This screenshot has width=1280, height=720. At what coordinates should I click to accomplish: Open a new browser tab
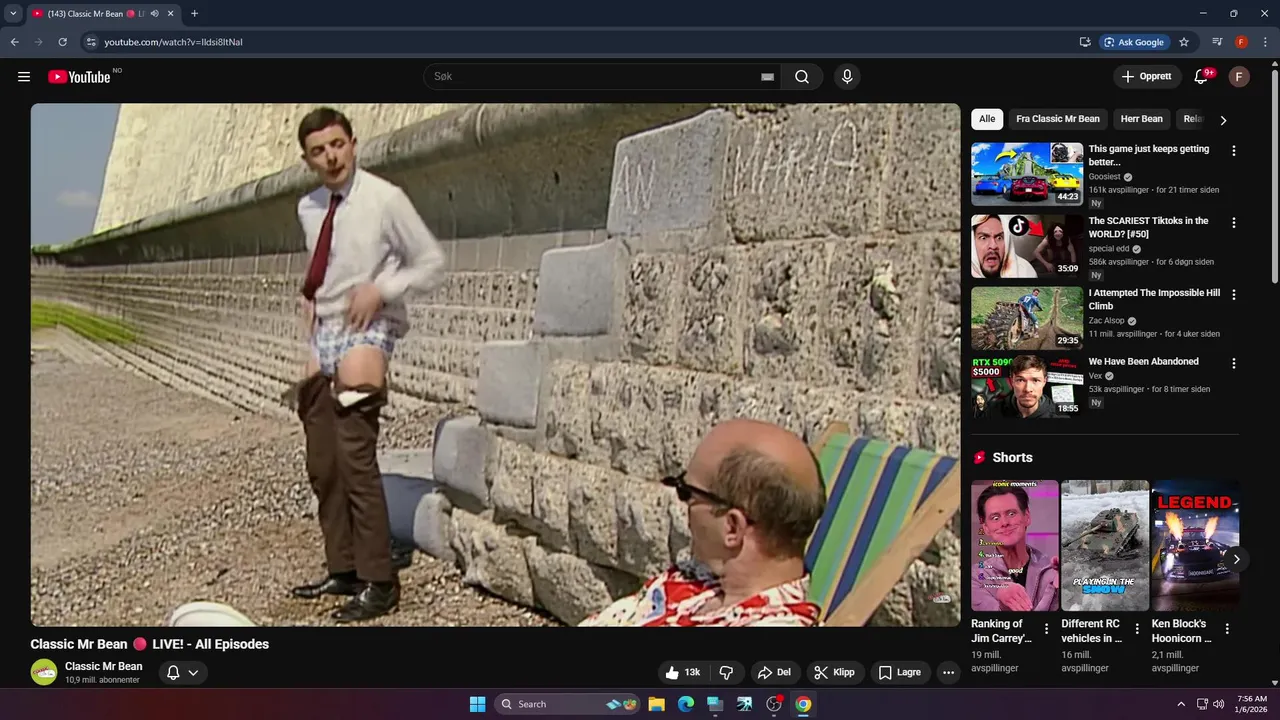point(194,14)
